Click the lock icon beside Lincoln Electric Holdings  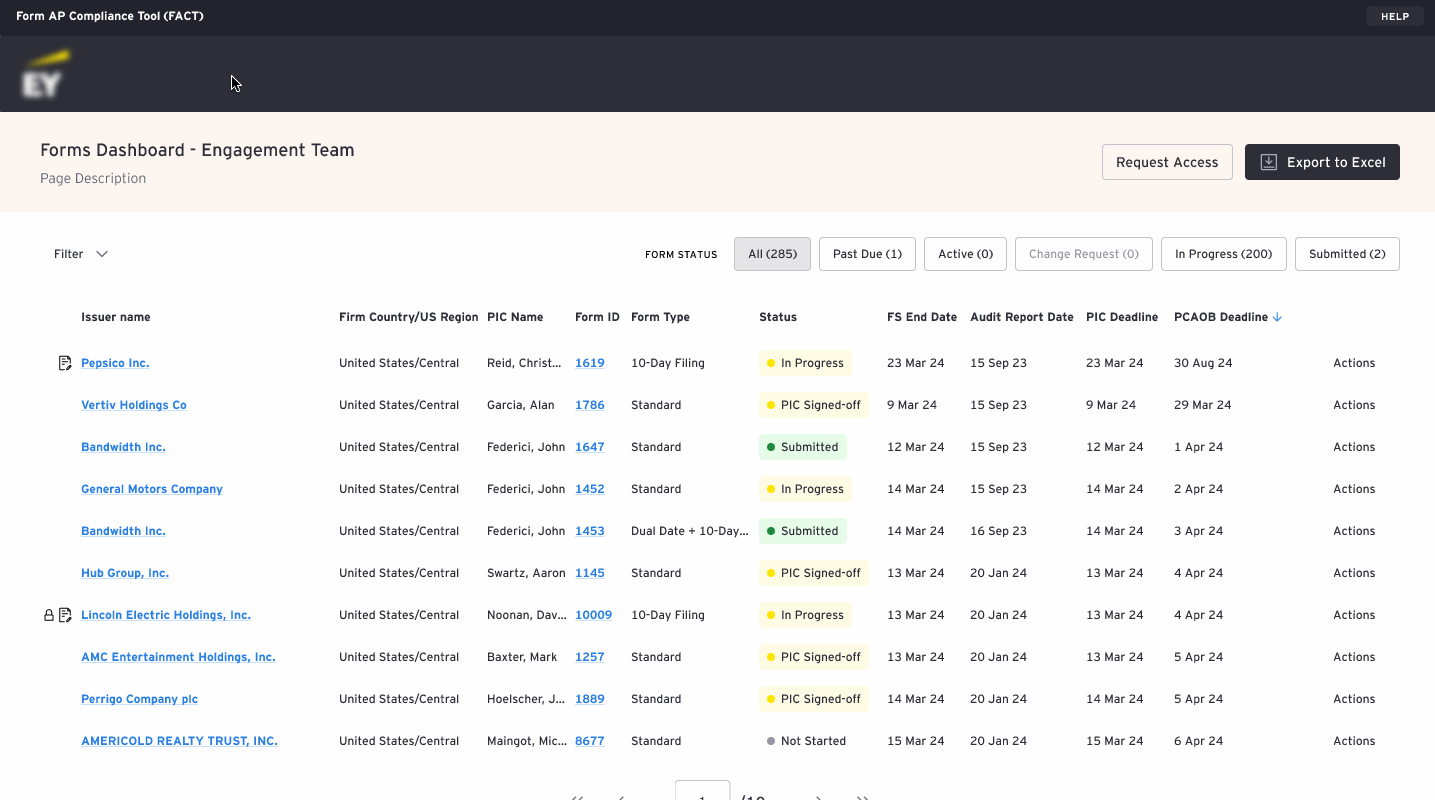(49, 615)
